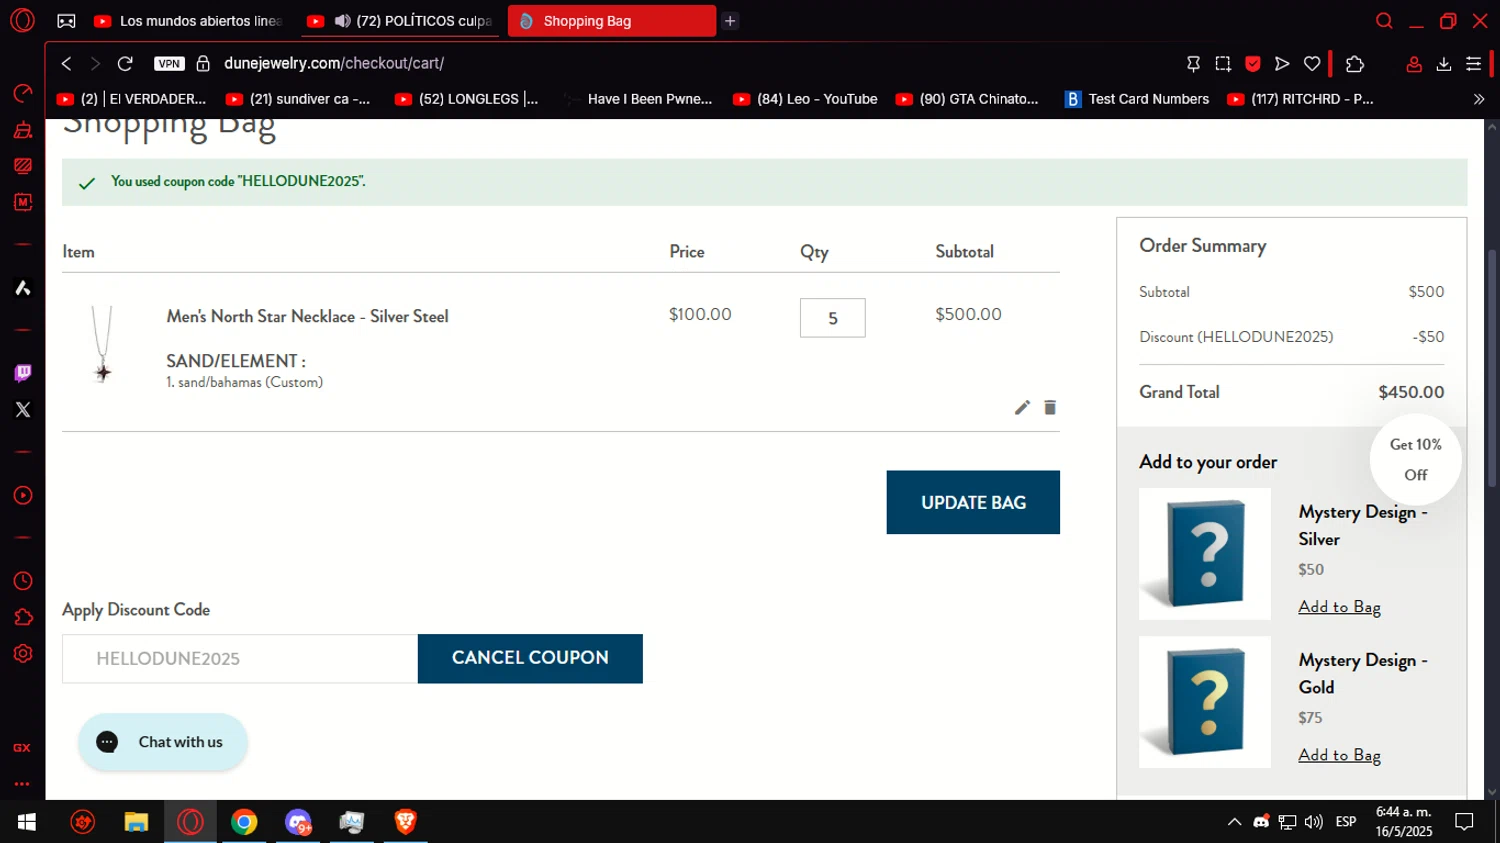Click the discount code input field
Image resolution: width=1500 pixels, height=843 pixels.
point(240,659)
